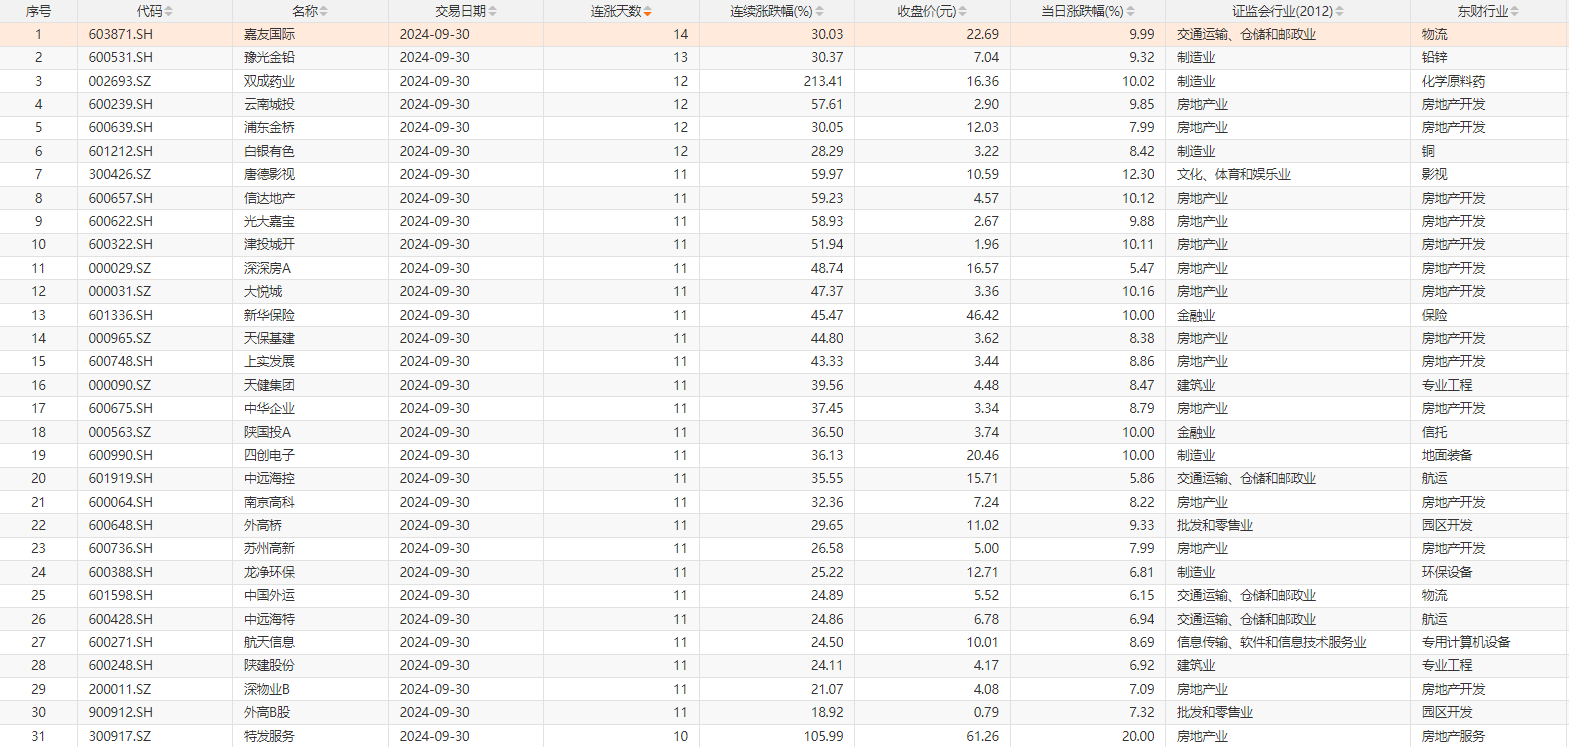The height and width of the screenshot is (747, 1569).
Task: Click the 文化、体育和娱乐业 industry cell
Action: [x=1234, y=174]
